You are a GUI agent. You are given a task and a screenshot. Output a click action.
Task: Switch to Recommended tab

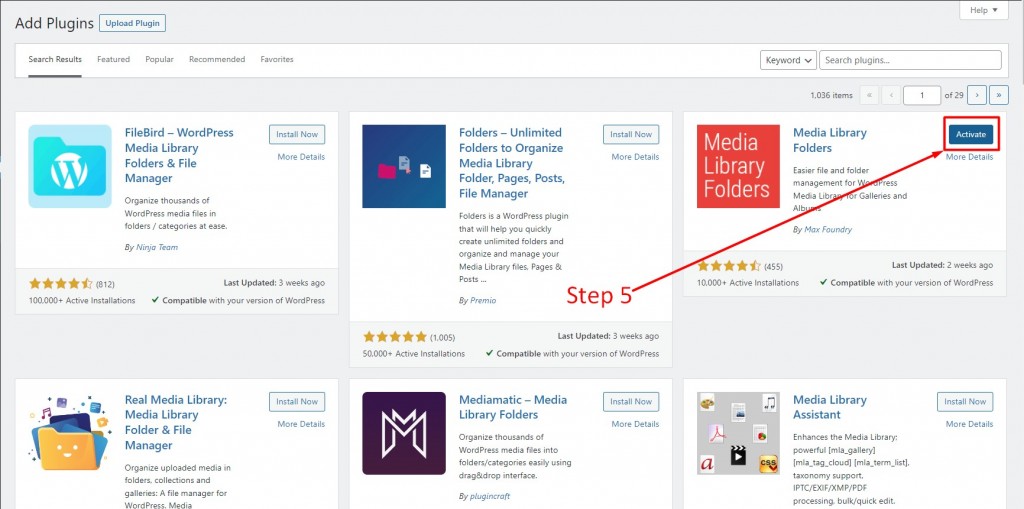[217, 59]
